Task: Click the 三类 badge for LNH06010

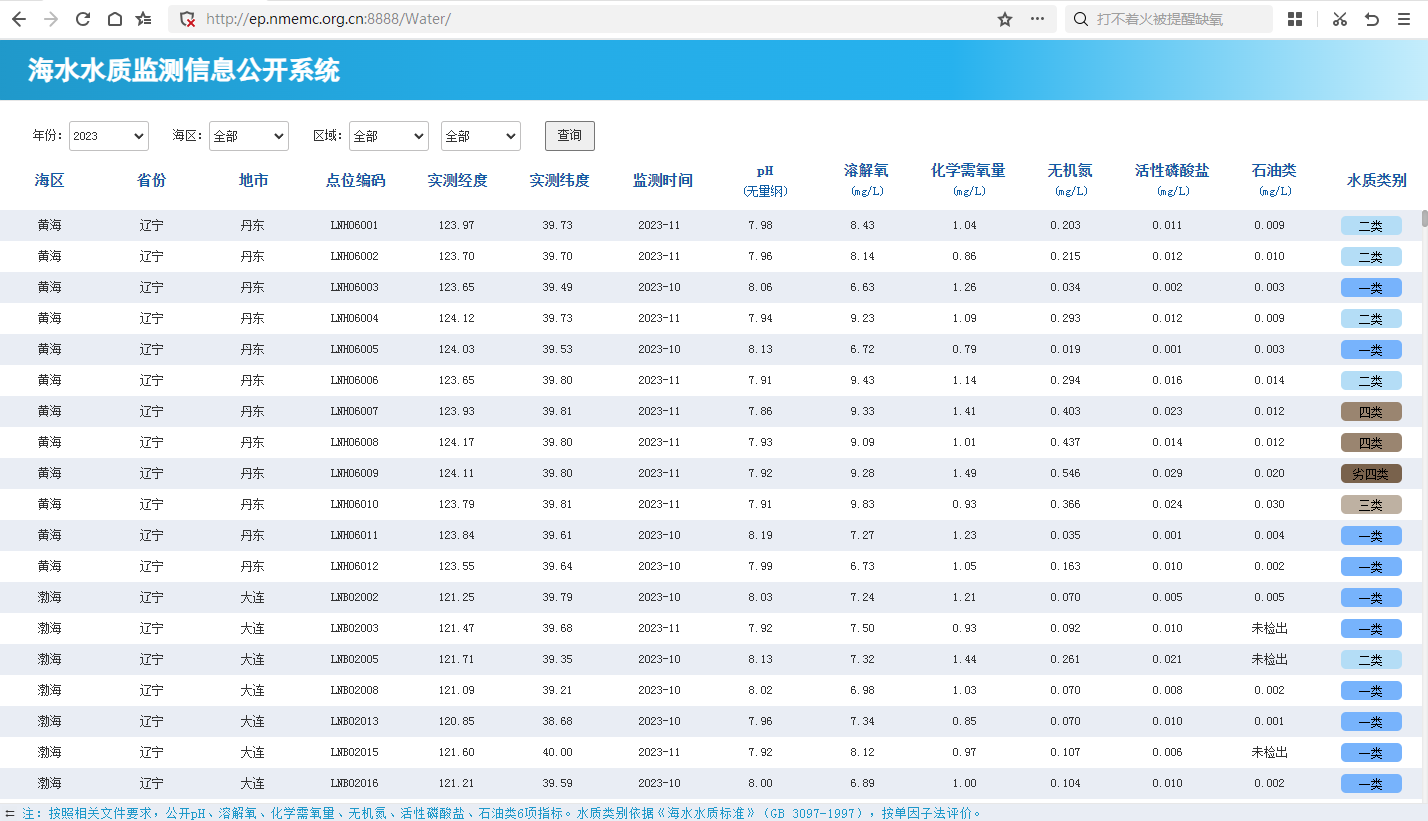Action: (x=1371, y=505)
